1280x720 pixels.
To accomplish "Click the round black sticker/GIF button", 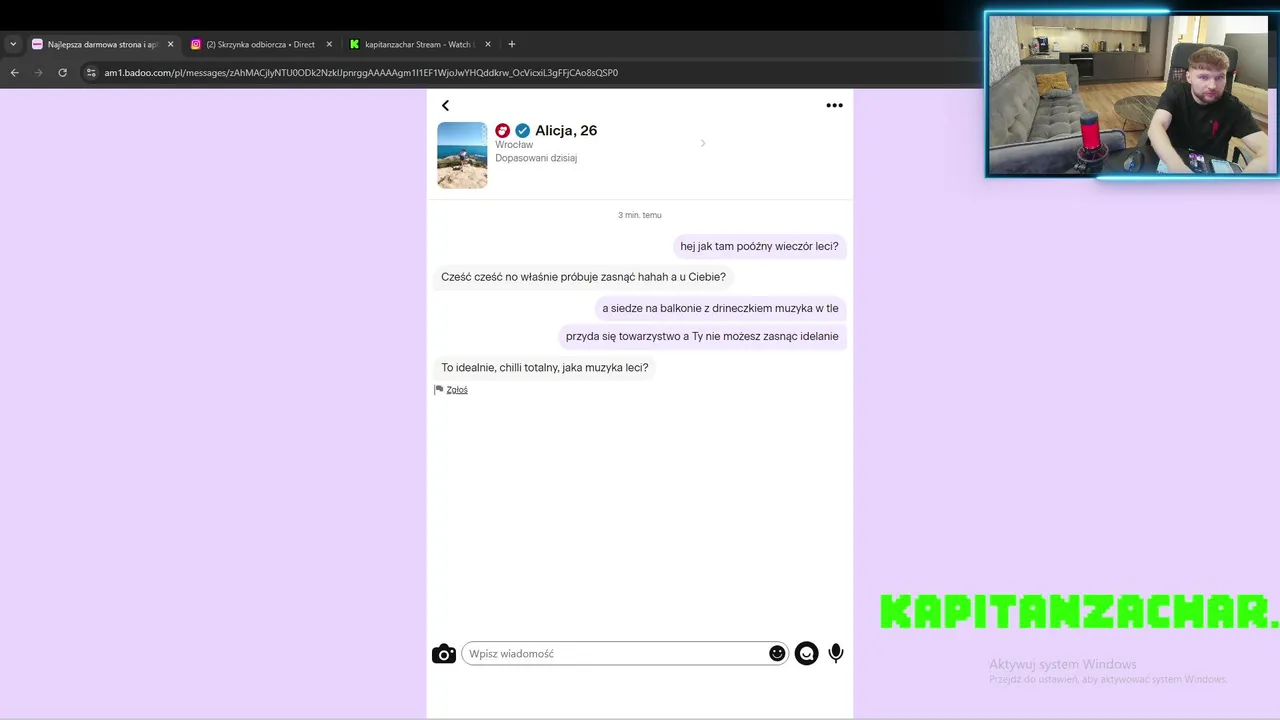I will (x=807, y=654).
